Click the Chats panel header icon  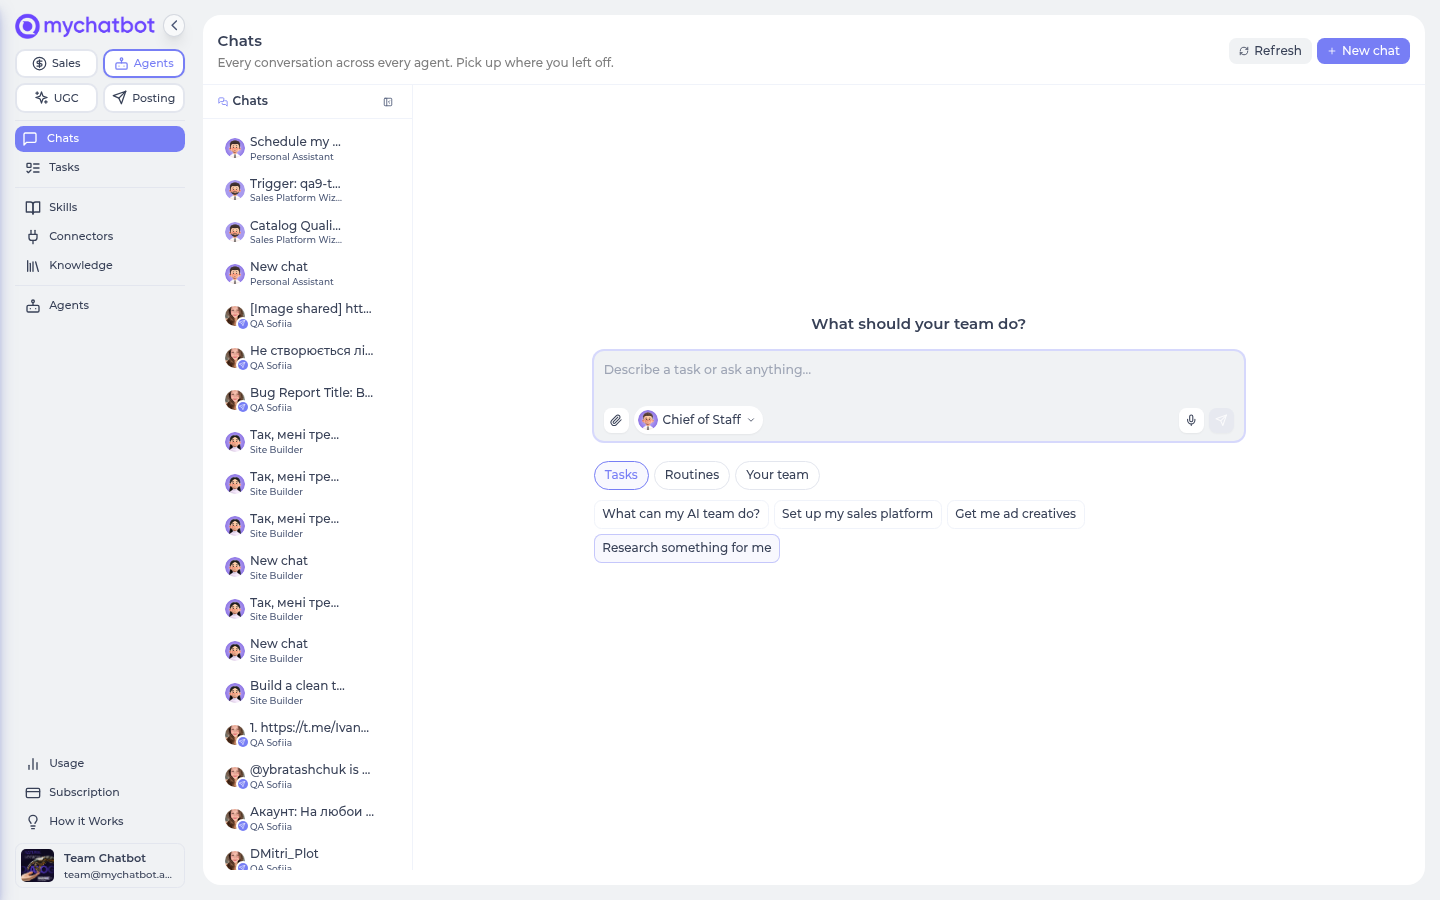[223, 101]
